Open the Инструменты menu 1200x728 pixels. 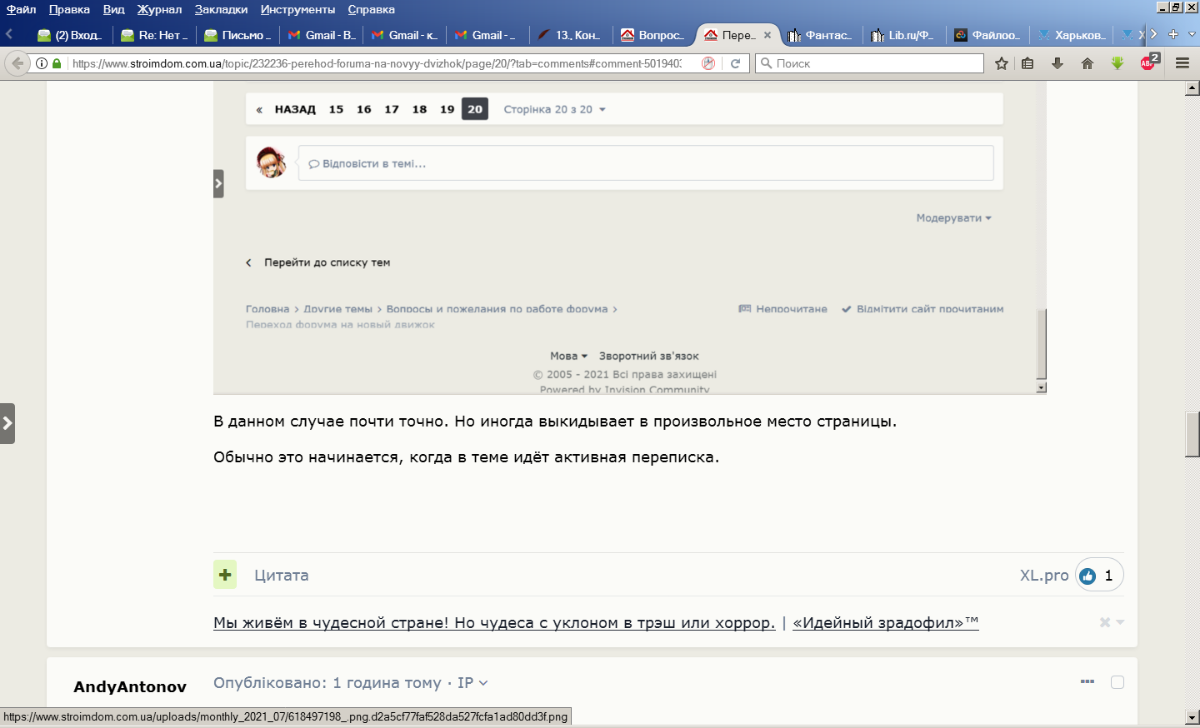(297, 9)
